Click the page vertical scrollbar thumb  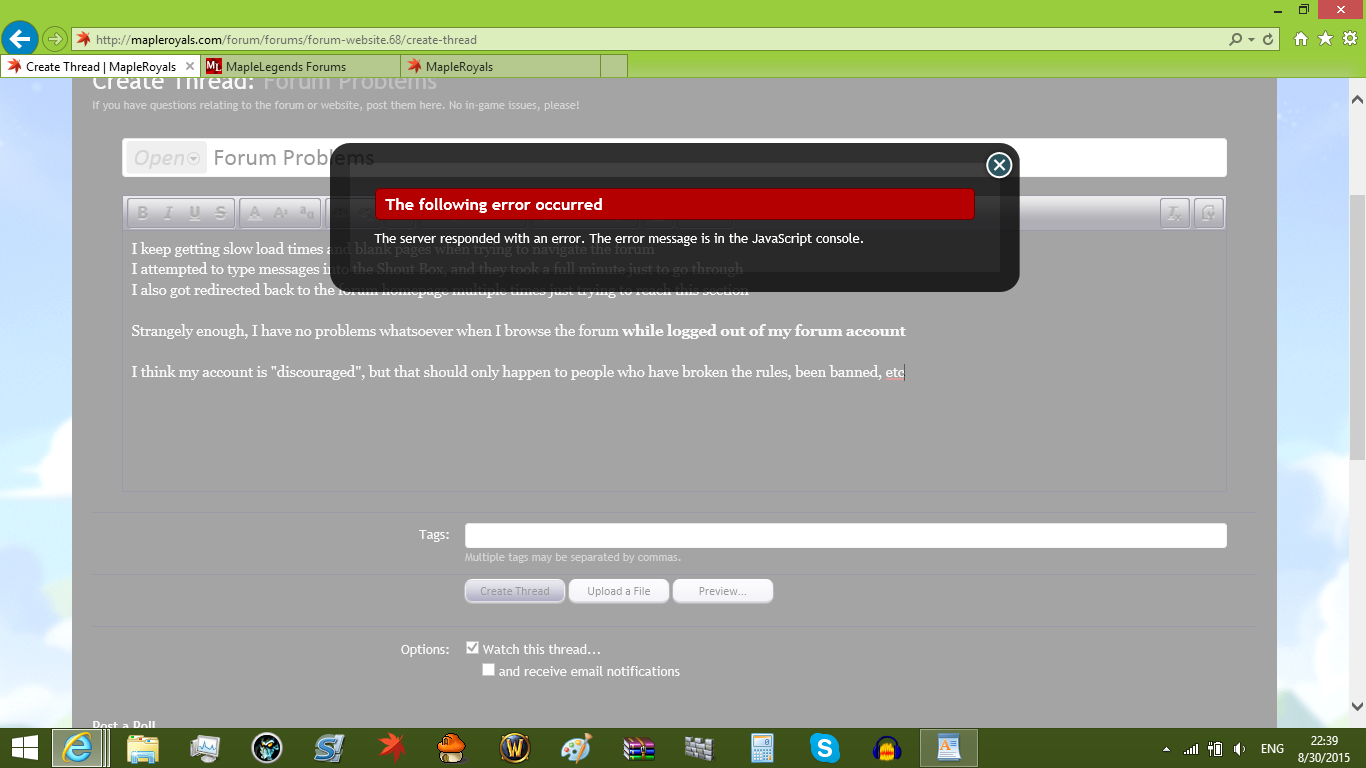click(1357, 326)
